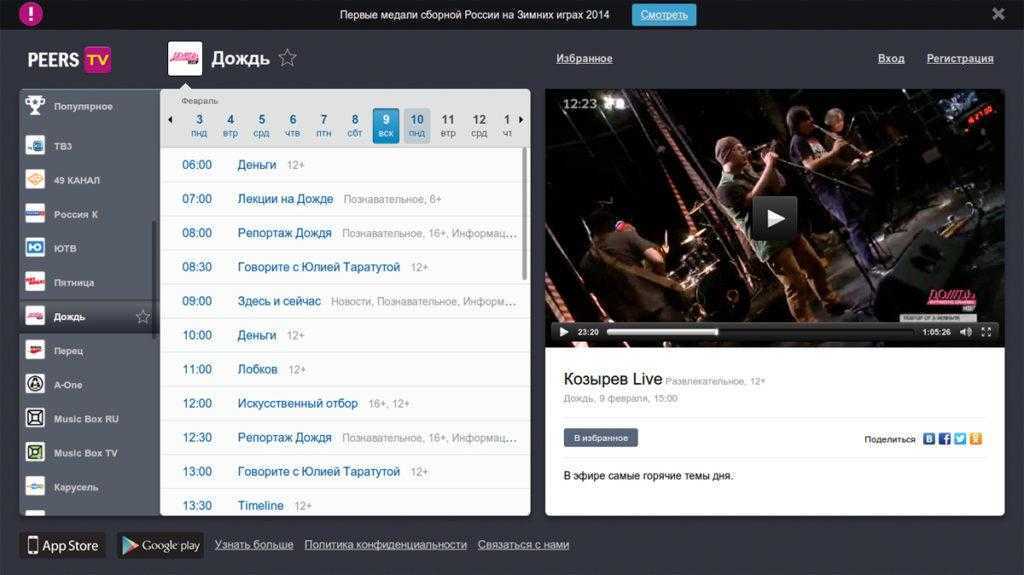1024x575 pixels.
Task: Click the Смотреть button in top banner
Action: pos(664,15)
